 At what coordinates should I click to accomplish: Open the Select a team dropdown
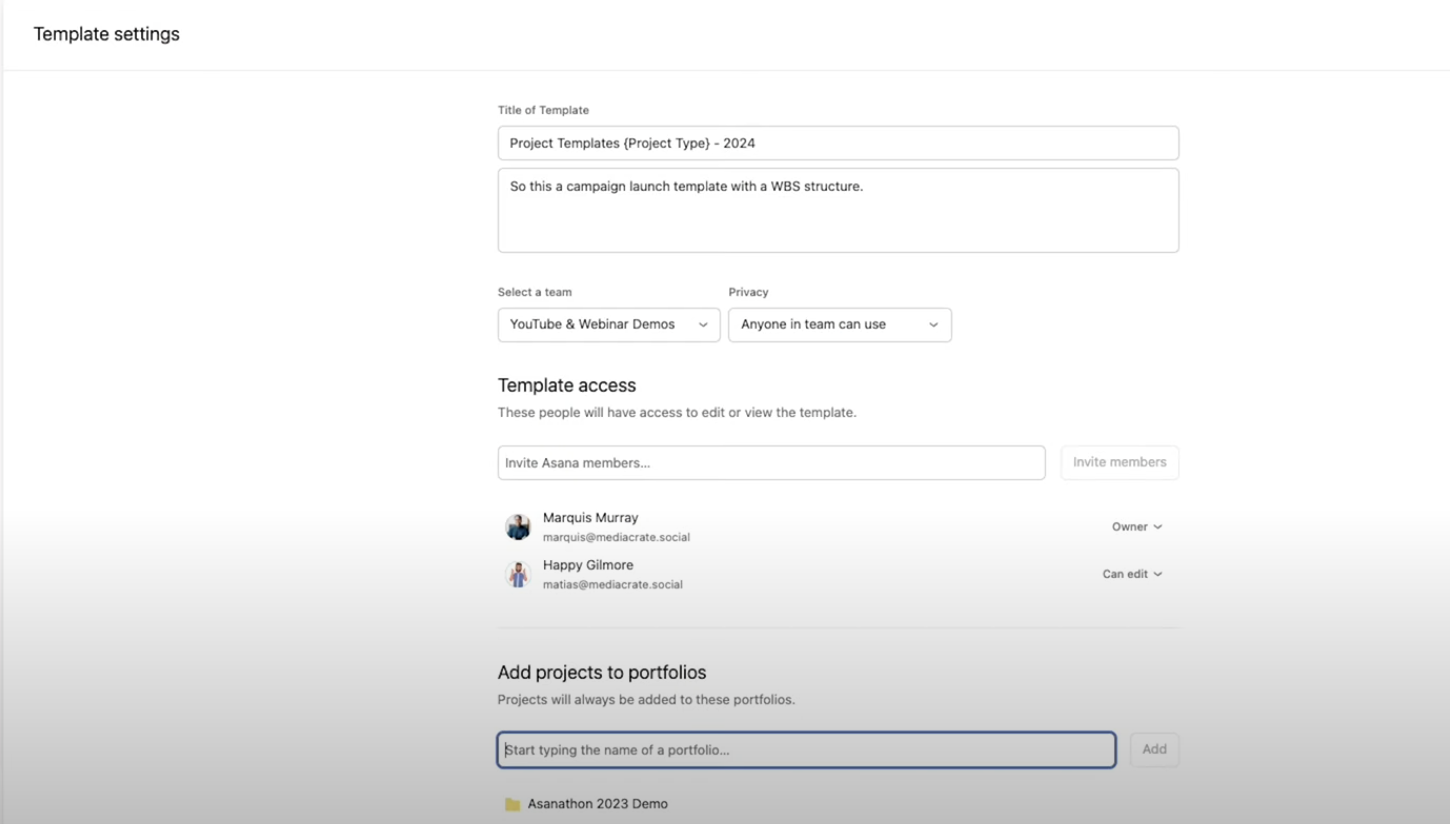click(x=608, y=325)
